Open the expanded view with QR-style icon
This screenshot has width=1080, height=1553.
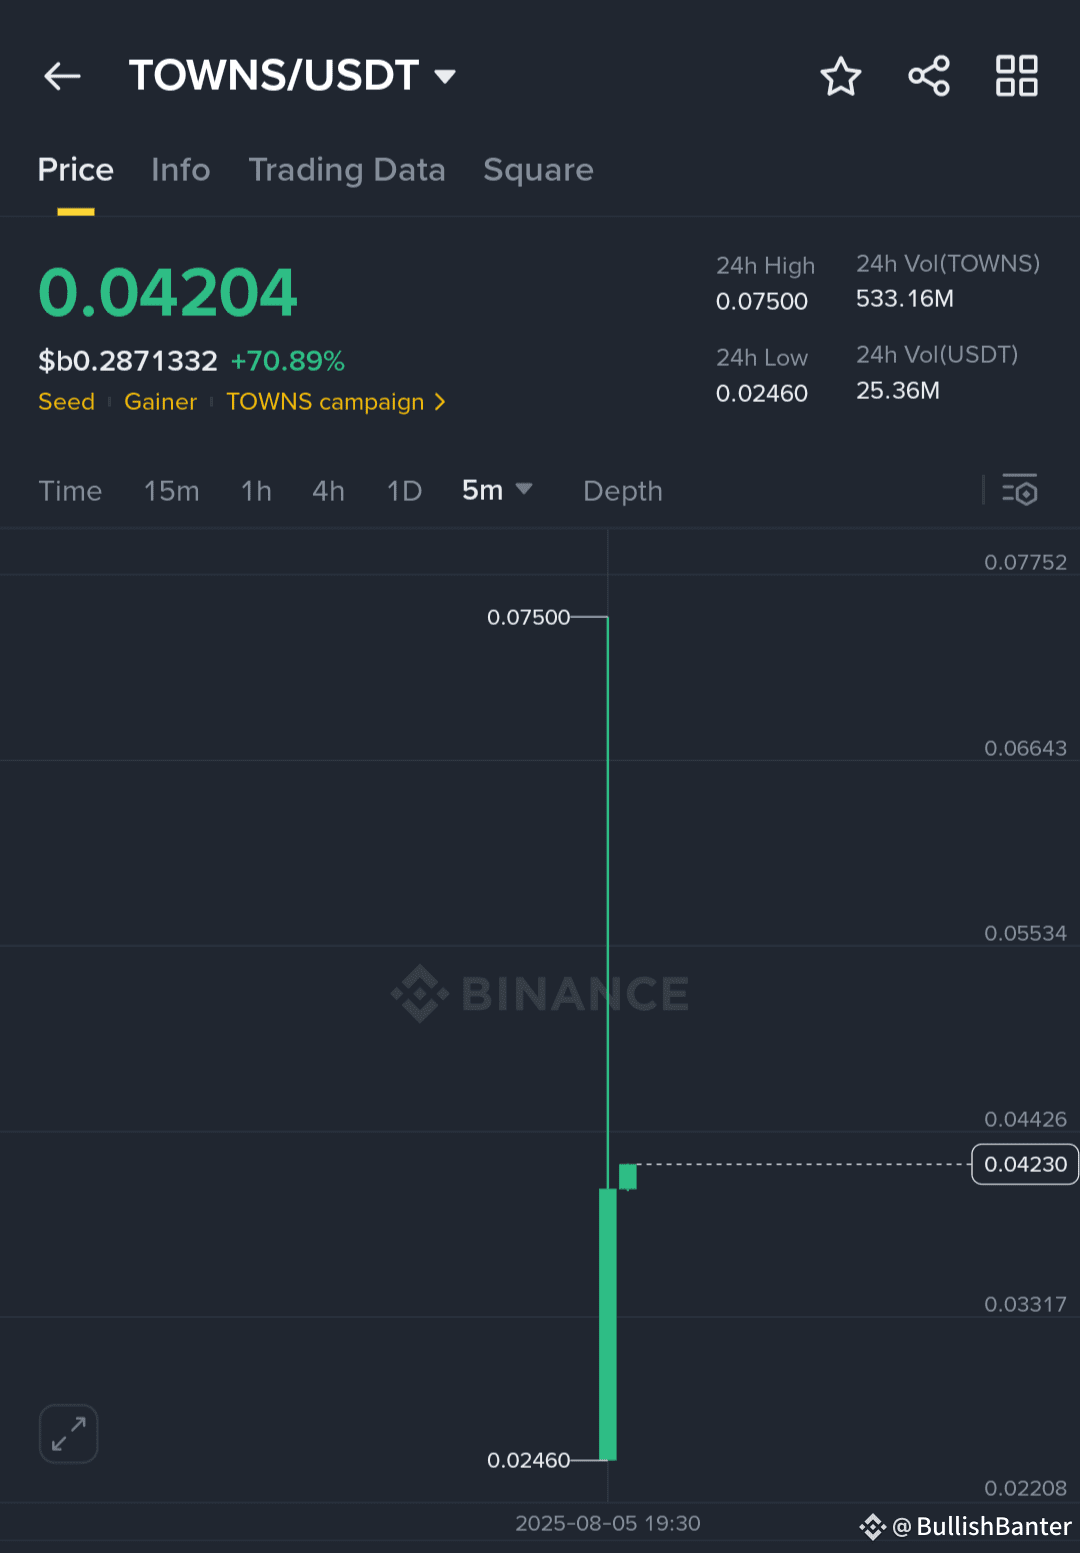1017,75
